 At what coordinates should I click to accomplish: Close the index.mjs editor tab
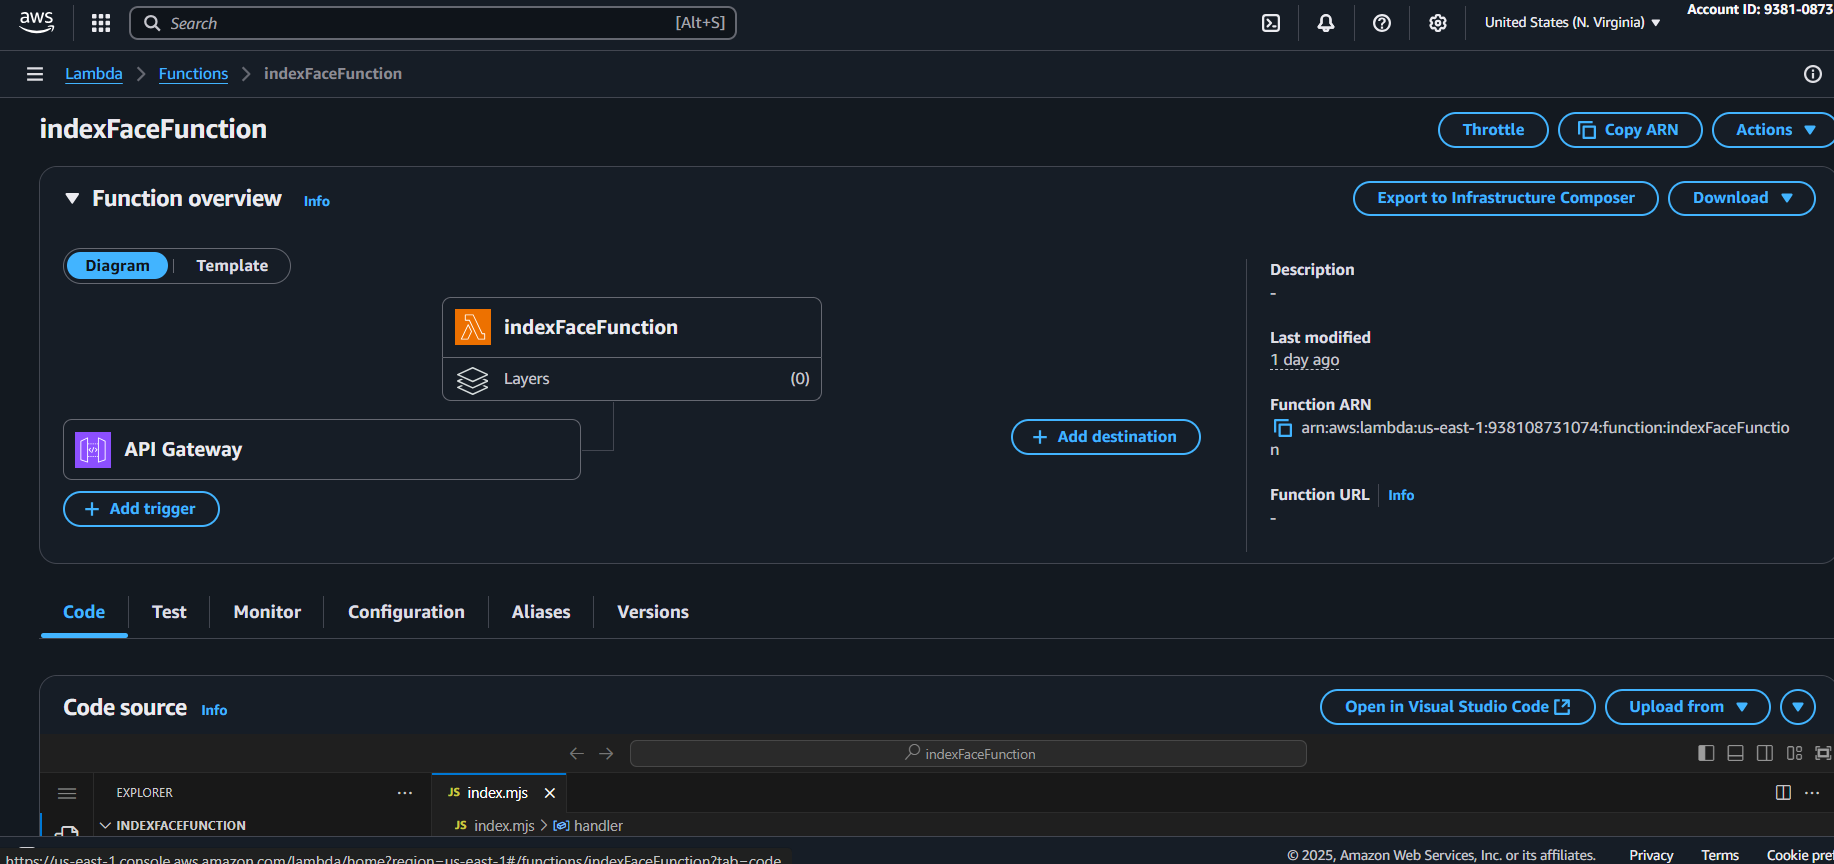coord(550,793)
